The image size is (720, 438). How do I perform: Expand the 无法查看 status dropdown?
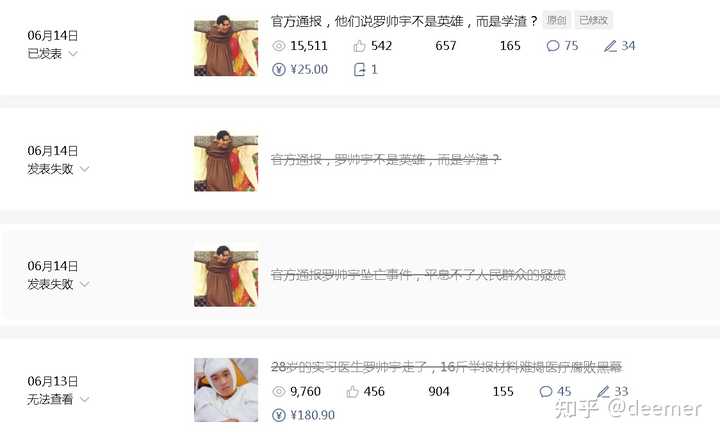[x=84, y=400]
